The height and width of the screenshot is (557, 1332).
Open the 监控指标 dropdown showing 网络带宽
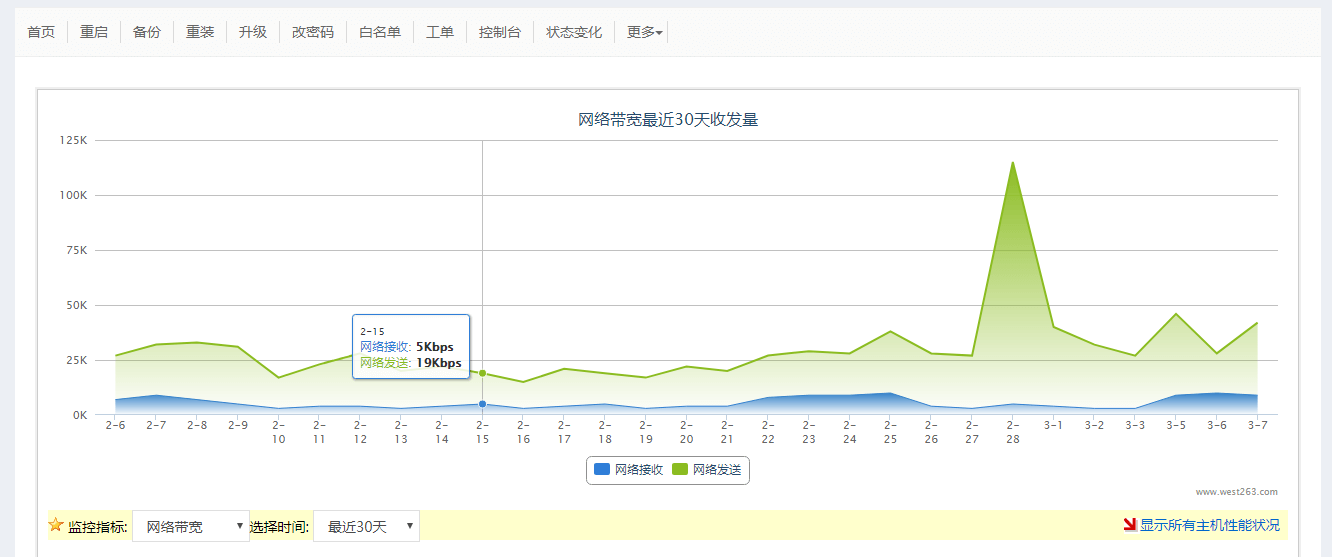pyautogui.click(x=191, y=526)
